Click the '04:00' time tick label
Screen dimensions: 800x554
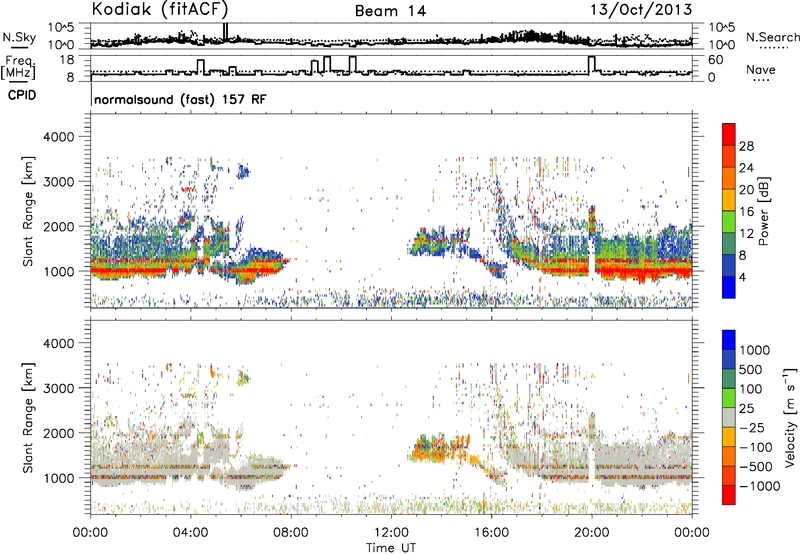(190, 533)
